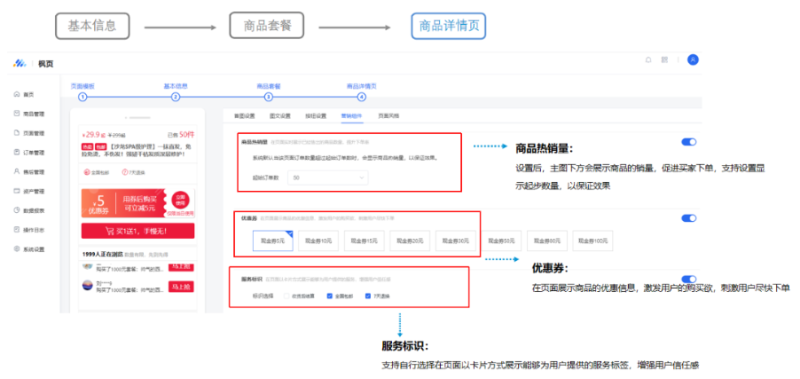Open 首页 home icon in sidebar
Viewport: 800px width, 379px height.
pyautogui.click(x=17, y=94)
